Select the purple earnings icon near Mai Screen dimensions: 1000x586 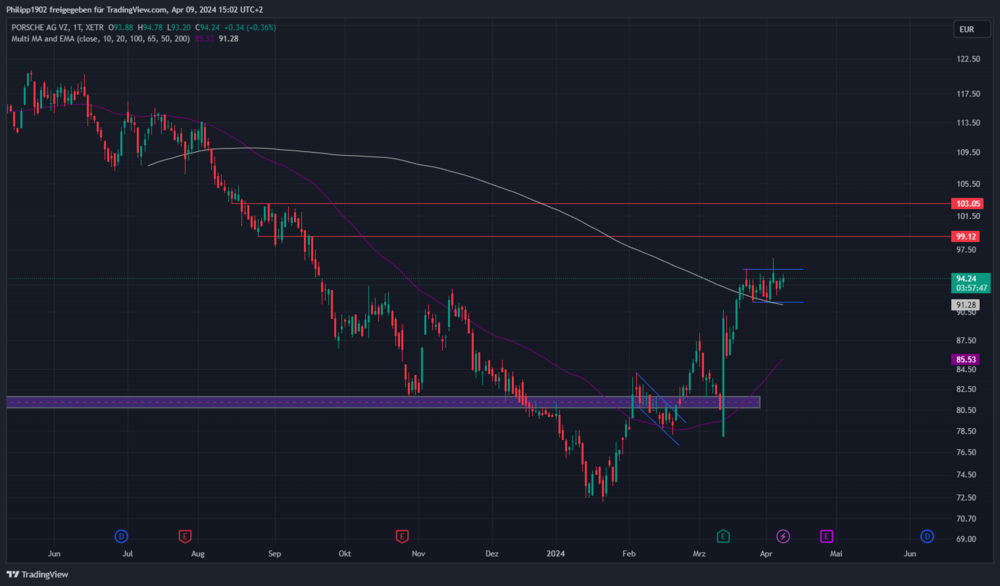click(827, 536)
